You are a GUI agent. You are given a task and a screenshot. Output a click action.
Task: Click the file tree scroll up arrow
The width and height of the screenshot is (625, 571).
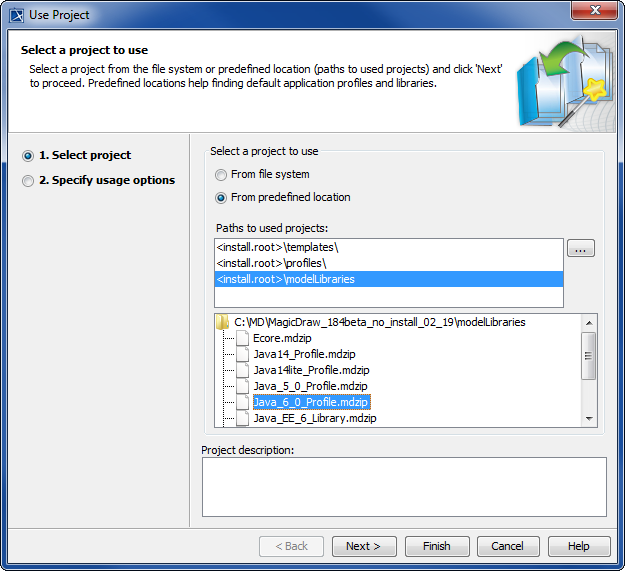pos(589,323)
